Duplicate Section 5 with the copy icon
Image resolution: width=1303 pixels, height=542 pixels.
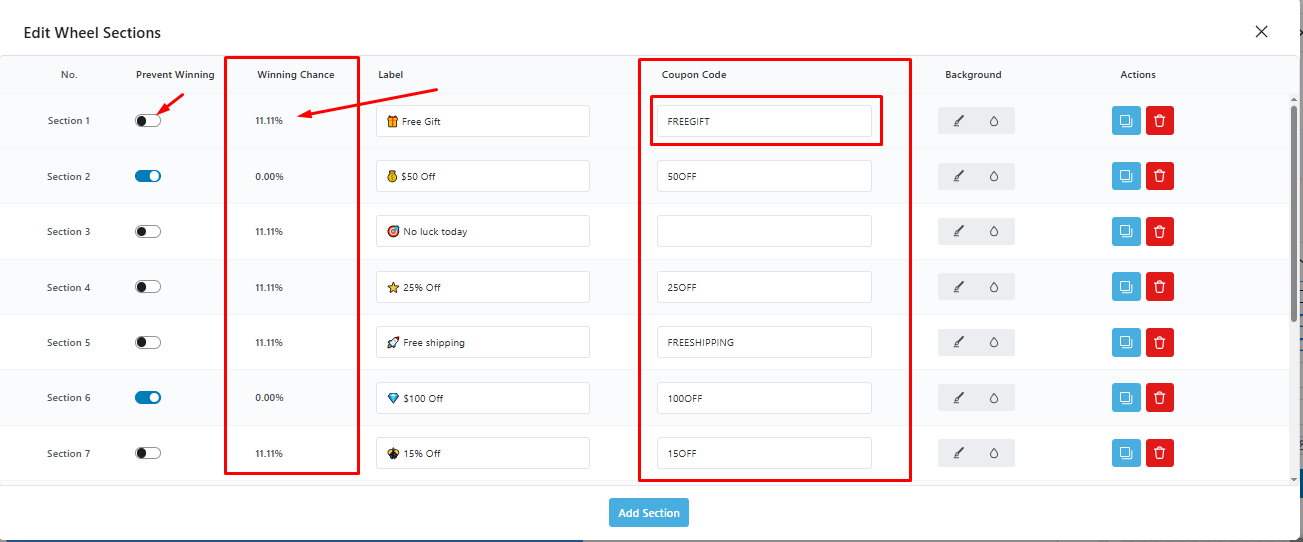pyautogui.click(x=1126, y=342)
